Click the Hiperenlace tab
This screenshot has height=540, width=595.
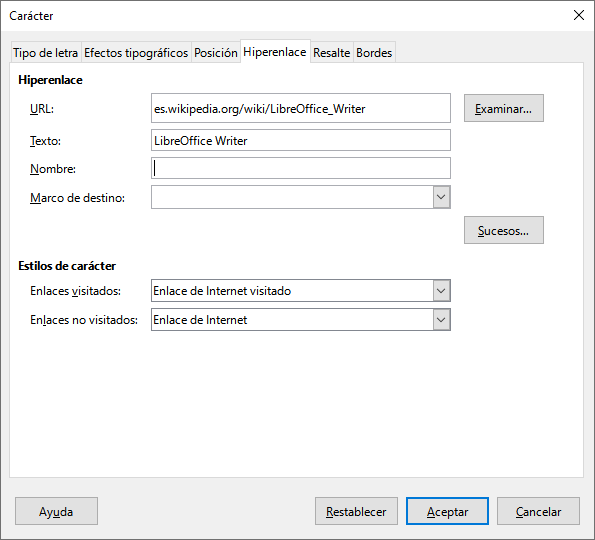click(275, 51)
